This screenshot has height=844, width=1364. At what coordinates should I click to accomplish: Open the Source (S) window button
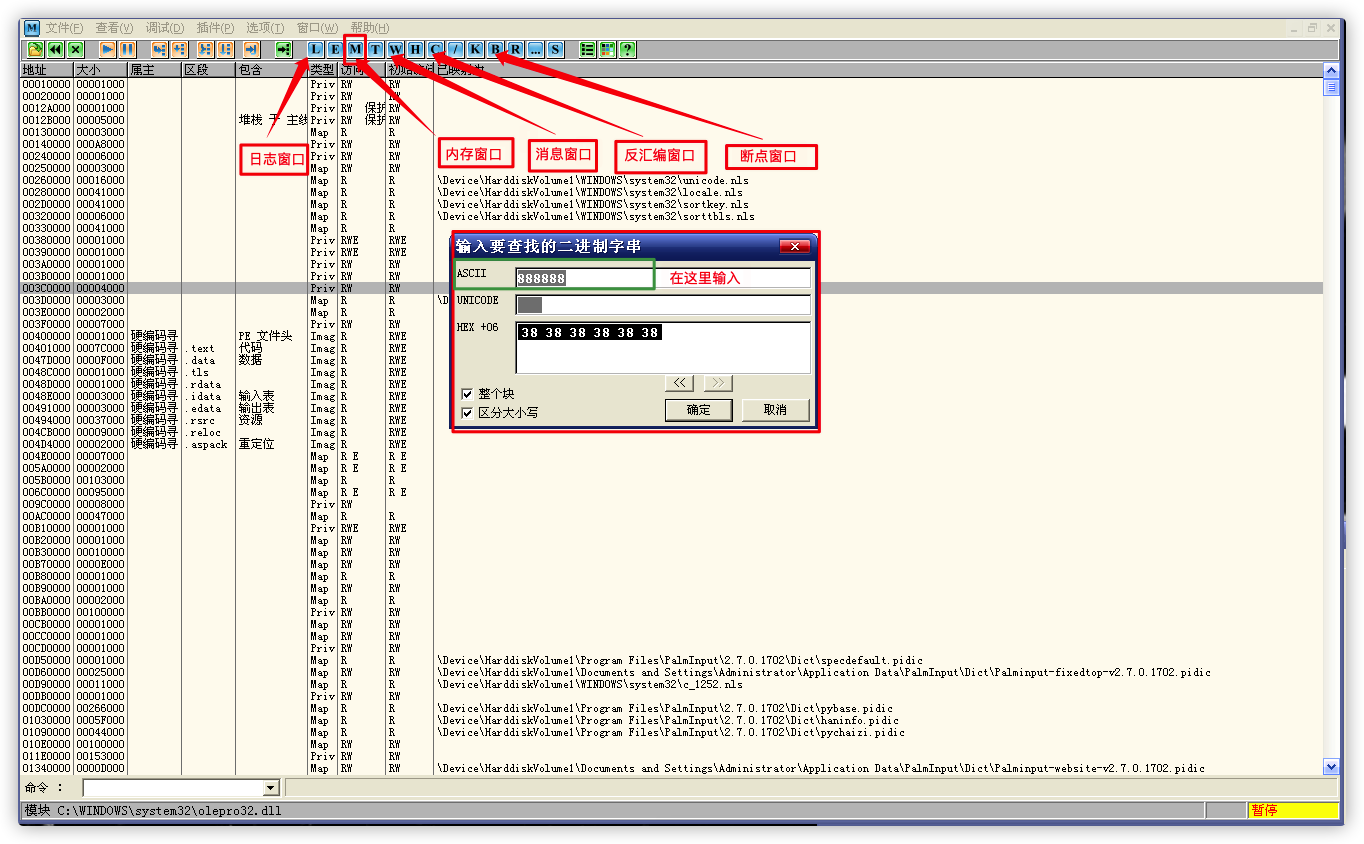pos(555,49)
